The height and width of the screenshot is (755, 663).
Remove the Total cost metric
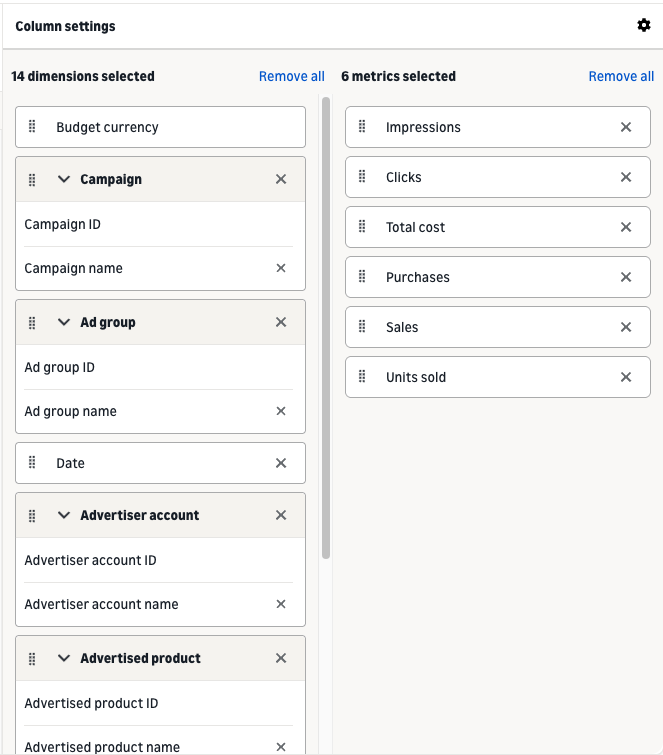625,227
